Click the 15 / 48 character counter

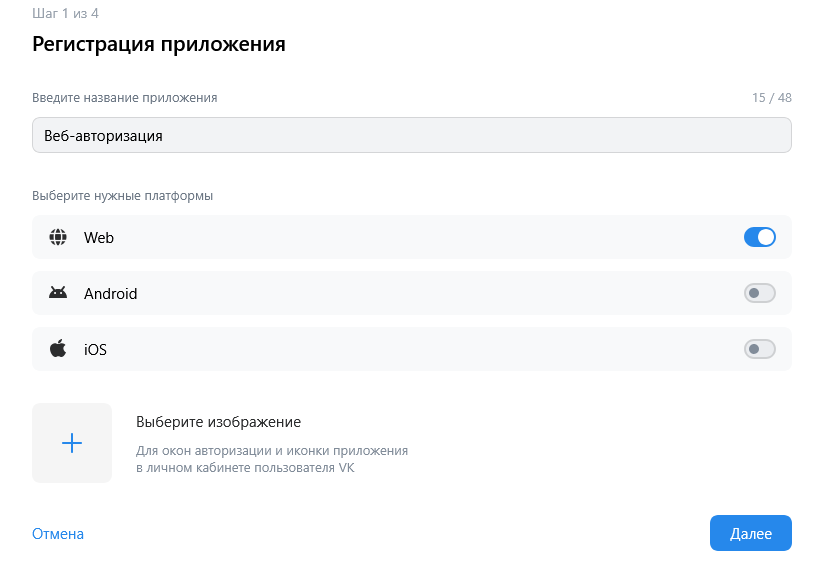(x=771, y=98)
